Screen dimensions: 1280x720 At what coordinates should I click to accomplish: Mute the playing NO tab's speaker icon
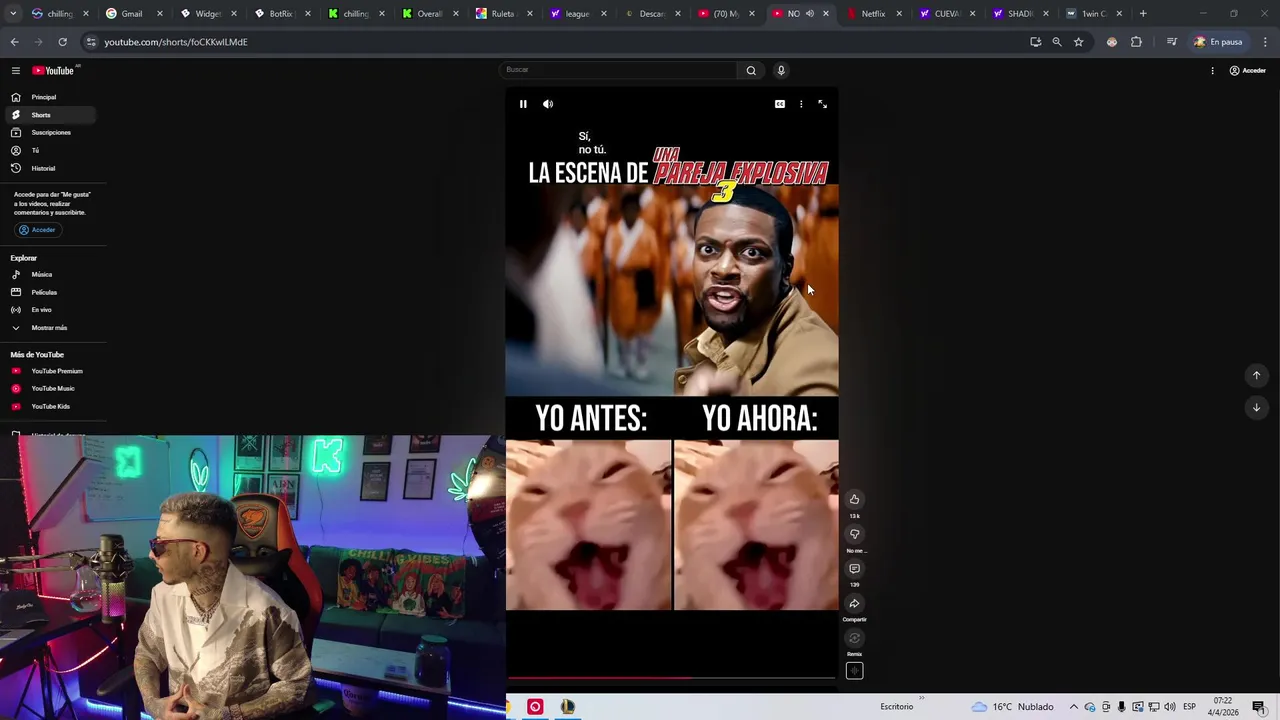coord(809,14)
